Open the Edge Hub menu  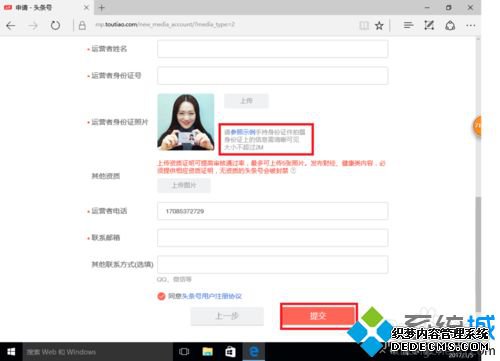pyautogui.click(x=408, y=25)
